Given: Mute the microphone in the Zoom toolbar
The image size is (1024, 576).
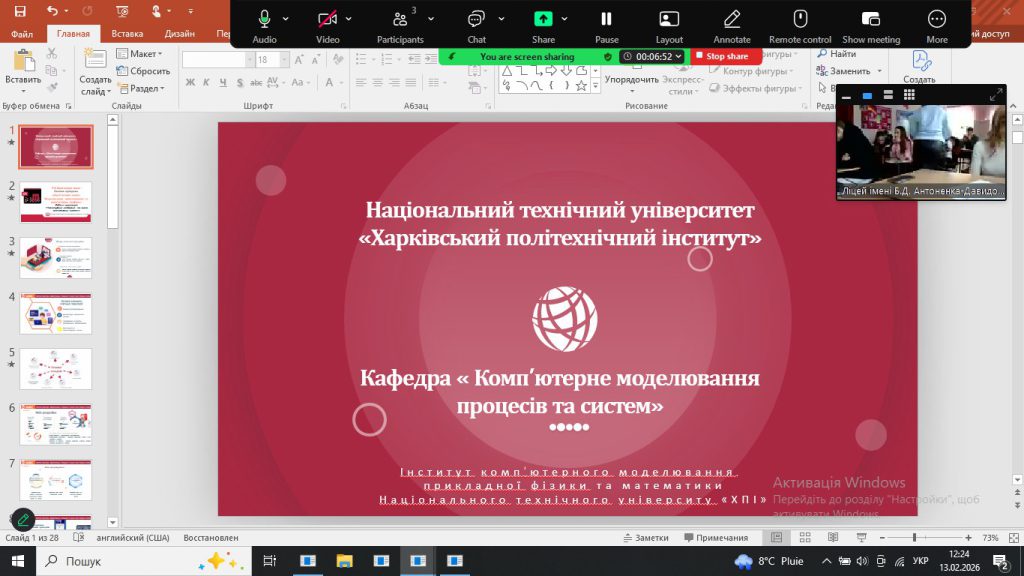Looking at the screenshot, I should tap(264, 19).
